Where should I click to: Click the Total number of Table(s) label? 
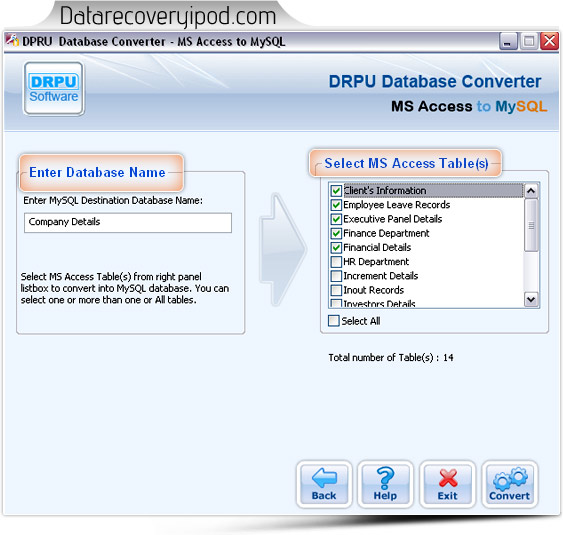(391, 358)
